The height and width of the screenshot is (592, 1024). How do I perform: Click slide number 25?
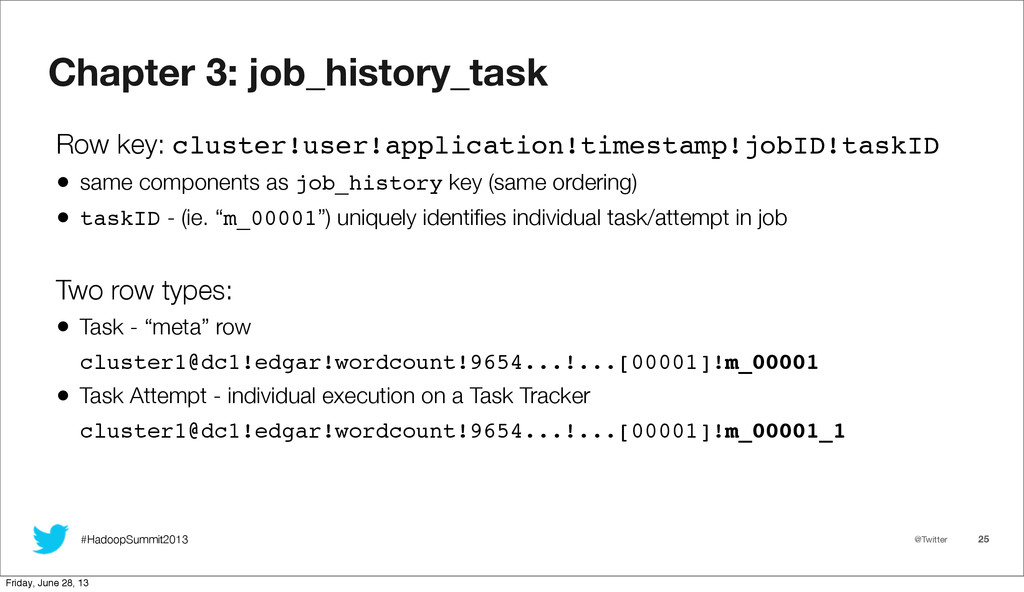984,539
